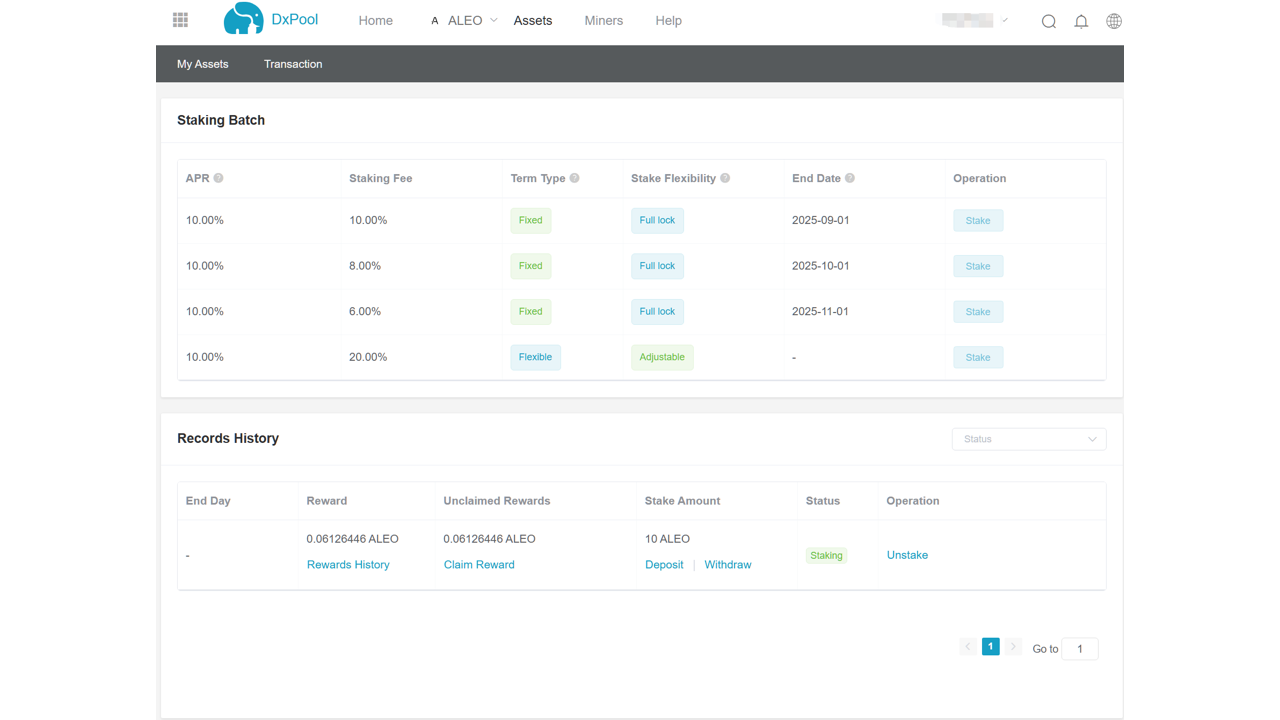Click the Unstake link
Screen dimensions: 1280x720
click(x=907, y=555)
